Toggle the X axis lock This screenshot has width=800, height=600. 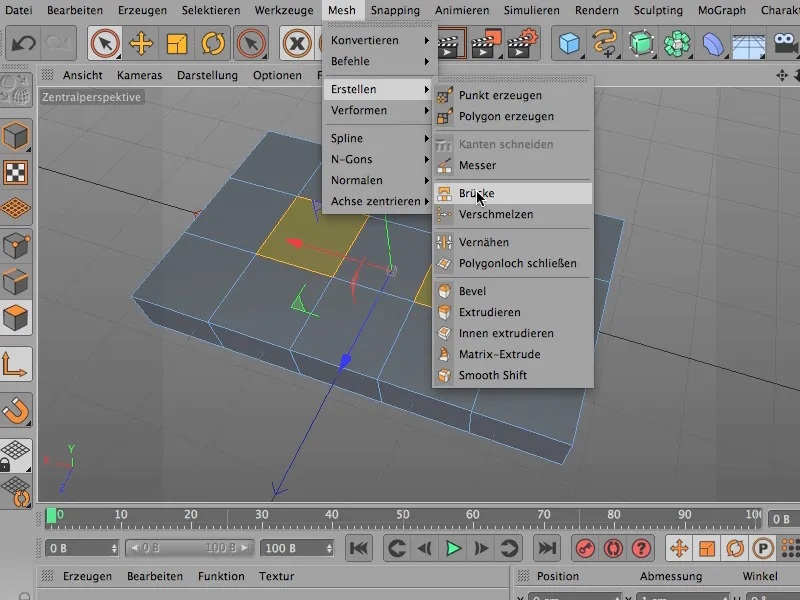coord(297,43)
